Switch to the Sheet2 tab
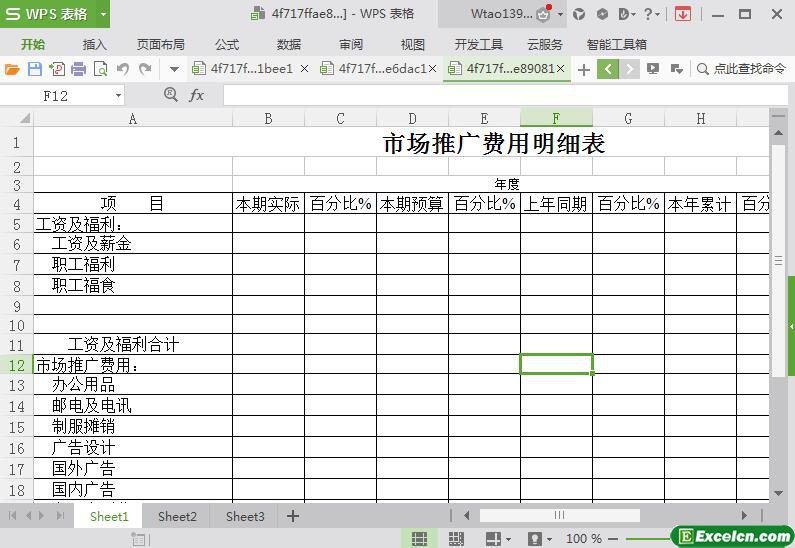Screen dimensions: 795x548 177,517
